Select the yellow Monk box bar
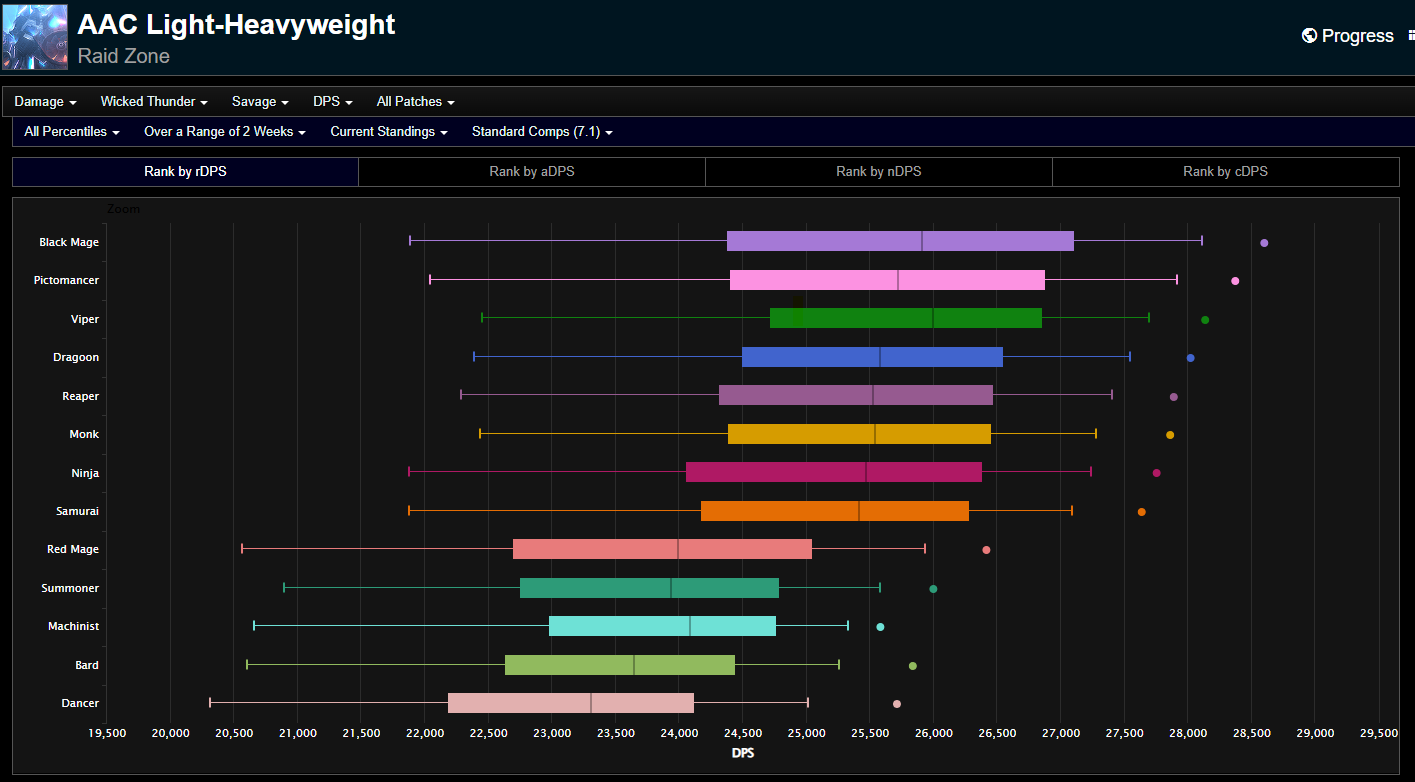 [x=859, y=434]
